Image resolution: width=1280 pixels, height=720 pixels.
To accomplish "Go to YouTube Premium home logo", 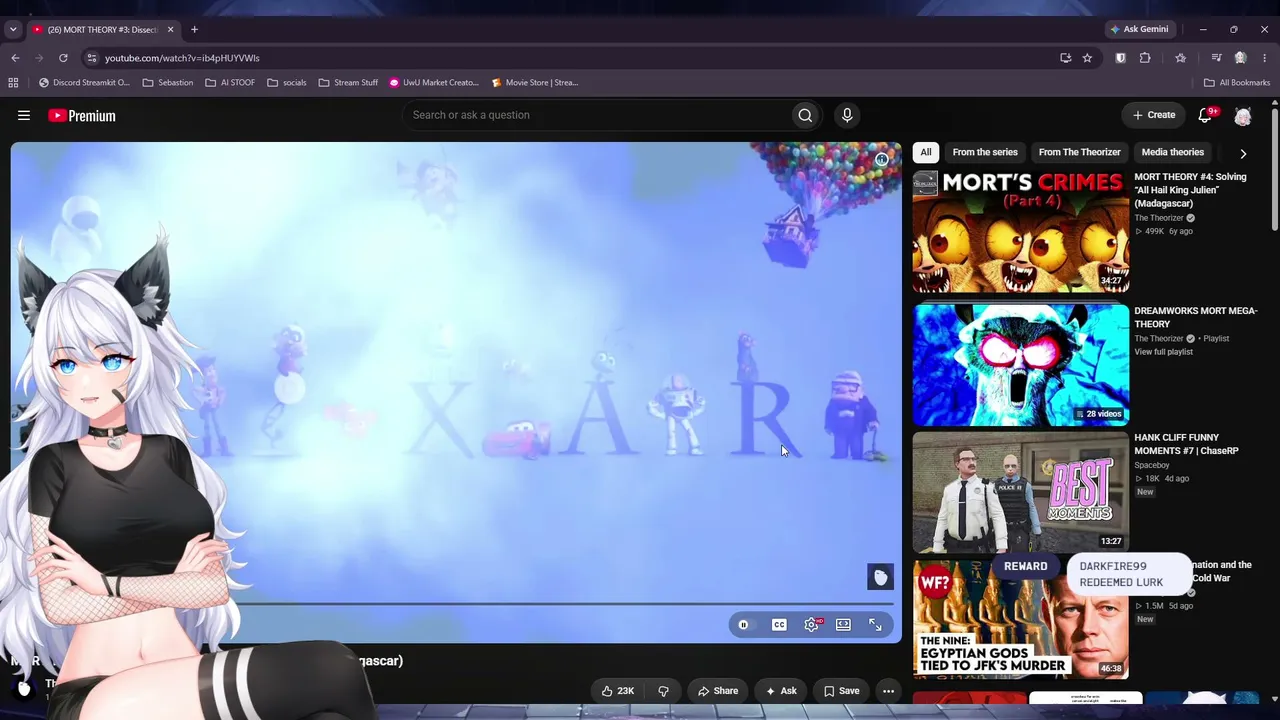I will pyautogui.click(x=82, y=116).
